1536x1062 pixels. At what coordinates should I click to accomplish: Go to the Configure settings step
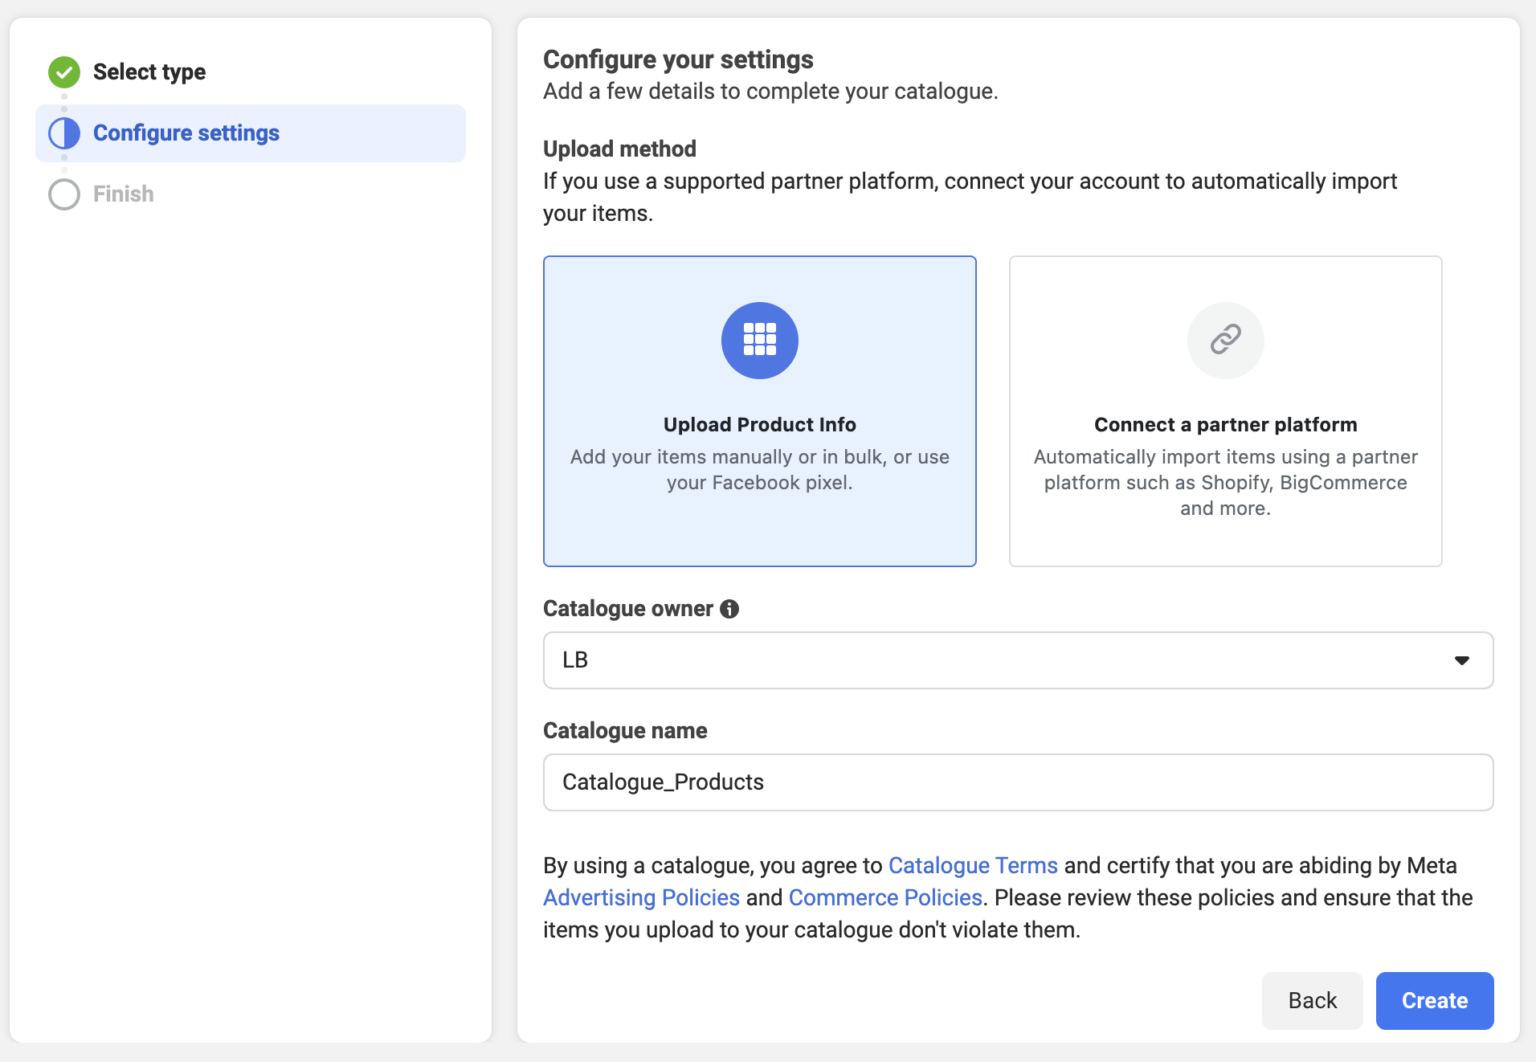[186, 133]
